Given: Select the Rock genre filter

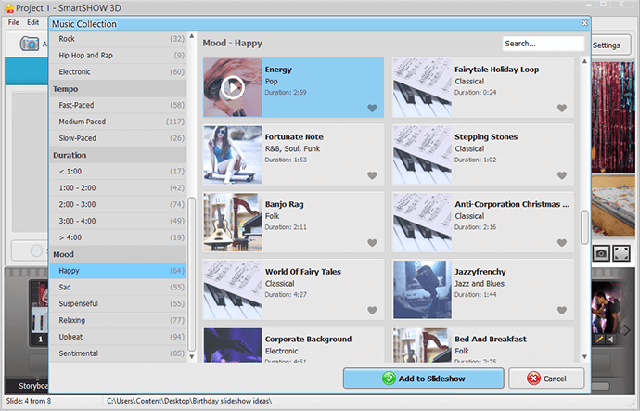Looking at the screenshot, I should pos(118,39).
